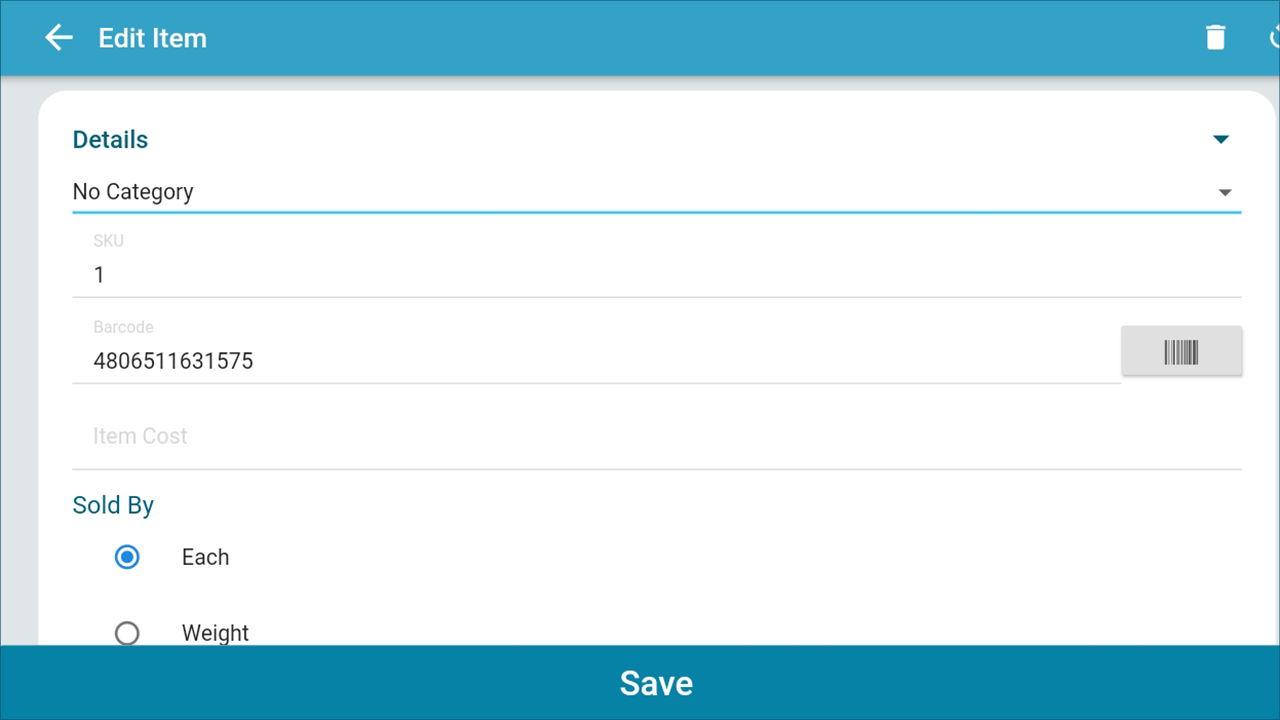Delete the item with trash icon

point(1215,38)
